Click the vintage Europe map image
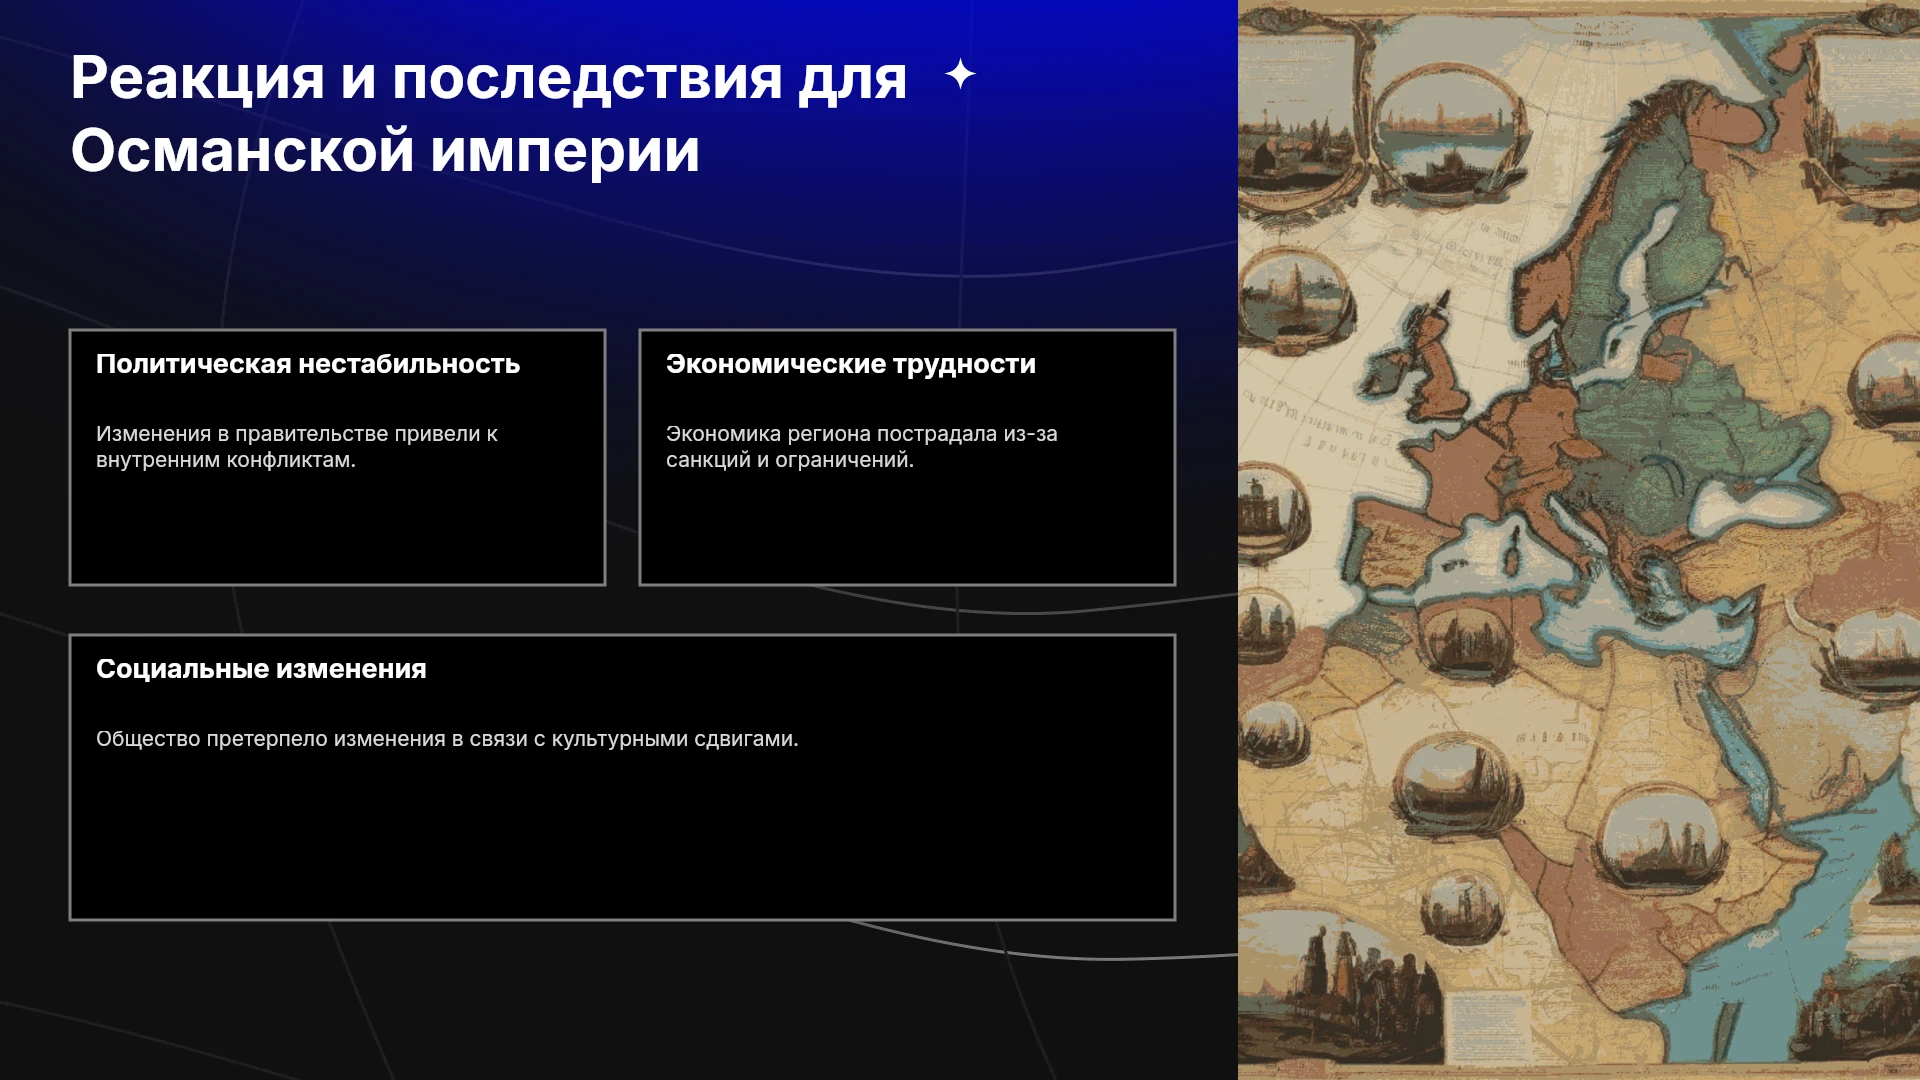This screenshot has height=1080, width=1920. tap(1579, 540)
